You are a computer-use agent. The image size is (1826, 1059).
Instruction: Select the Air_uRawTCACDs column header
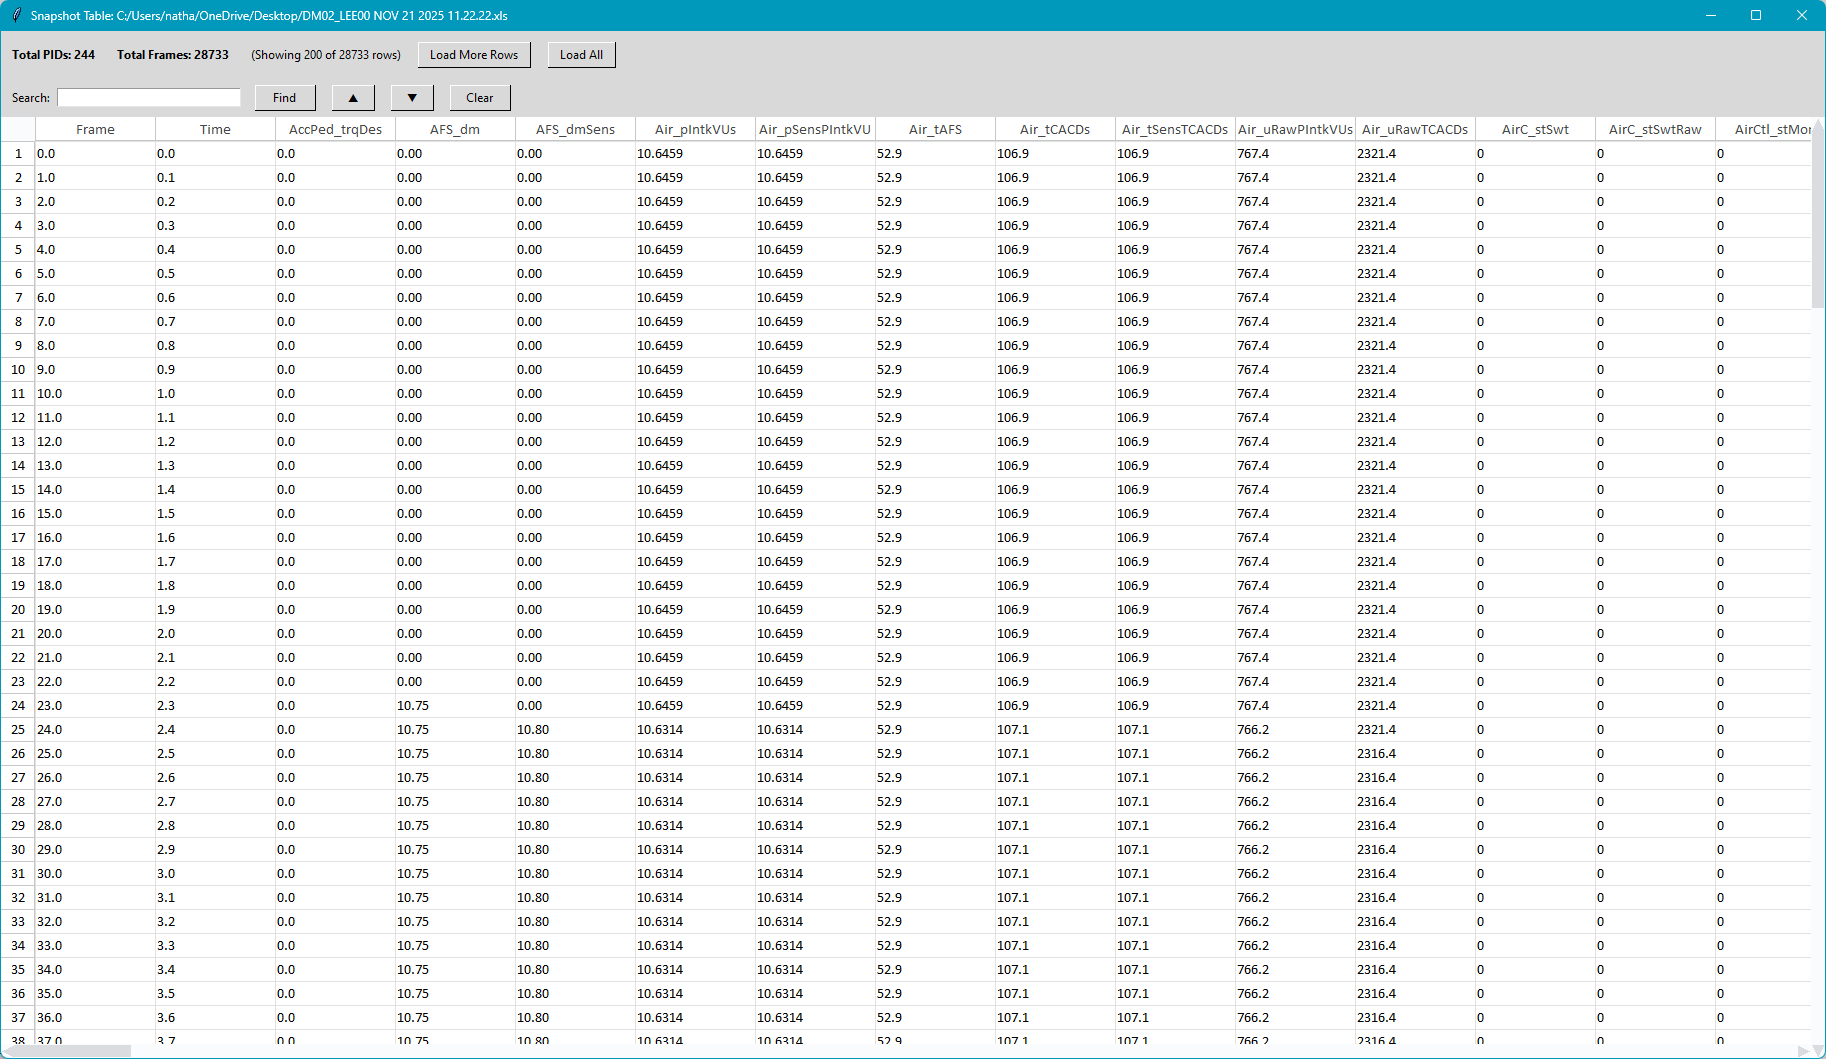pos(1415,129)
